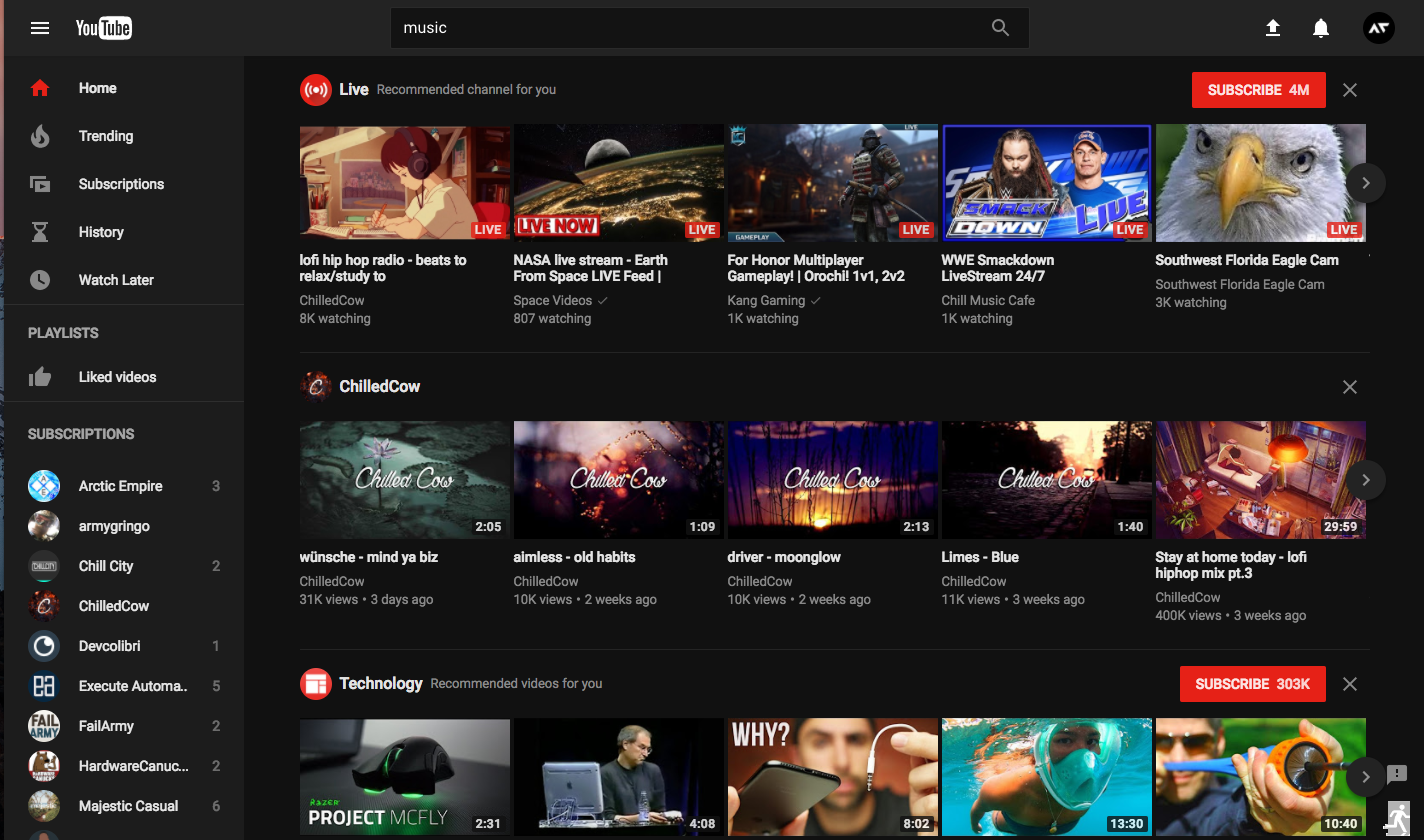Show more Live videos with arrow
Image resolution: width=1424 pixels, height=840 pixels.
[1366, 183]
